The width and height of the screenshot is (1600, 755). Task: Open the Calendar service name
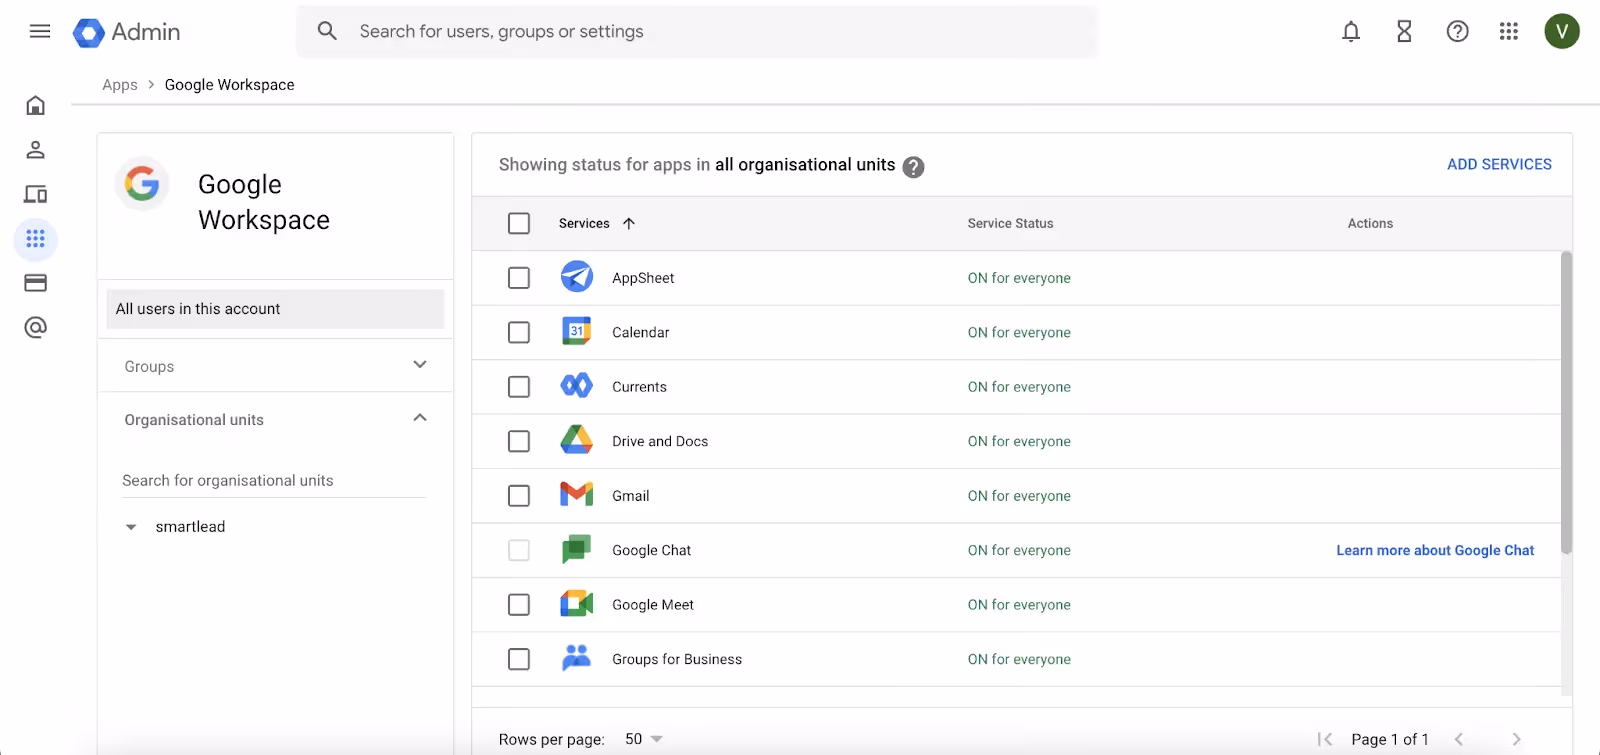click(641, 332)
